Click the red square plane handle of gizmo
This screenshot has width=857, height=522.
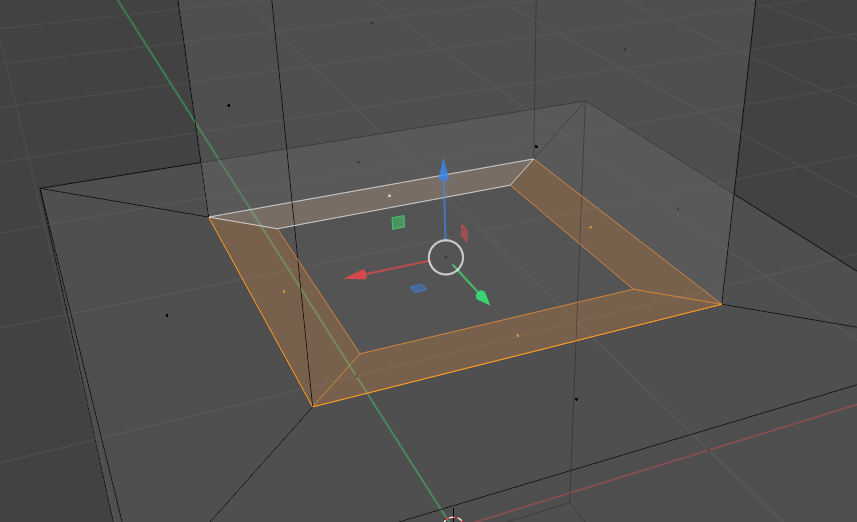pos(464,233)
